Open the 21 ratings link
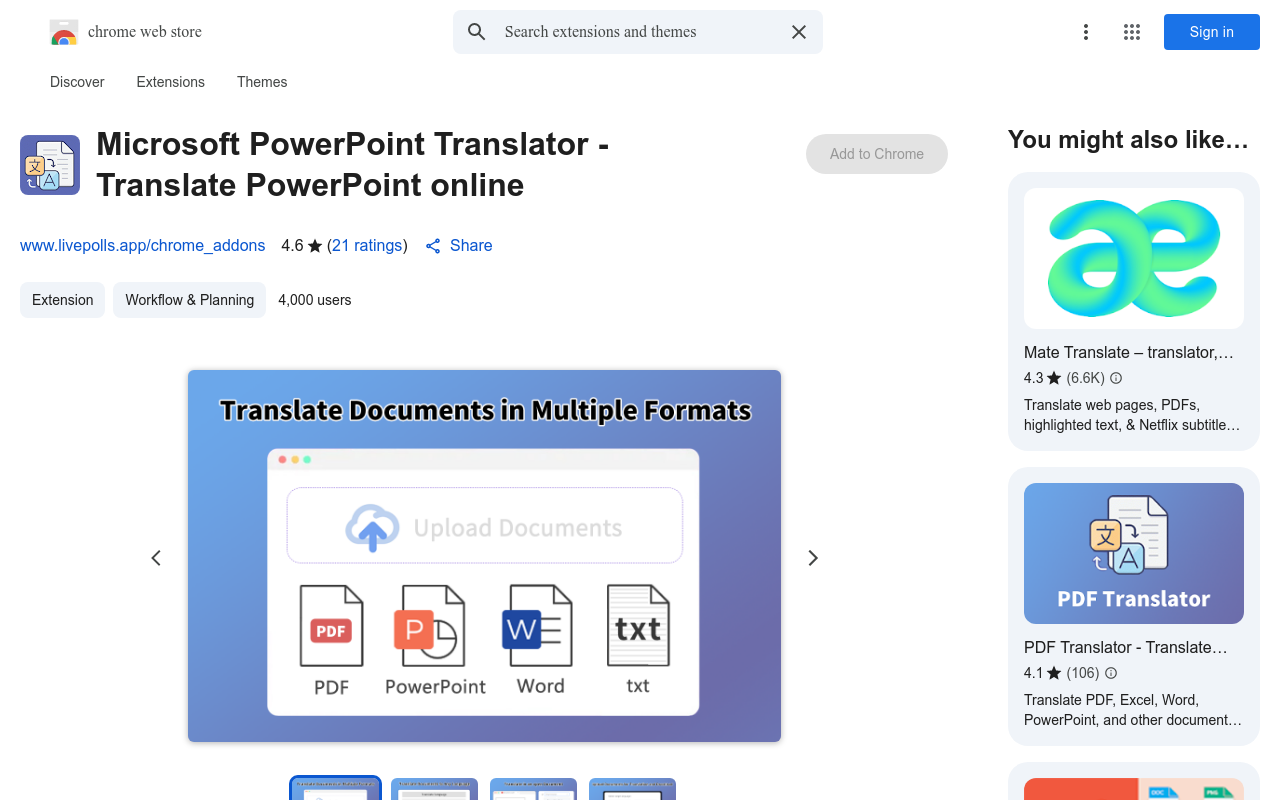 pyautogui.click(x=367, y=245)
